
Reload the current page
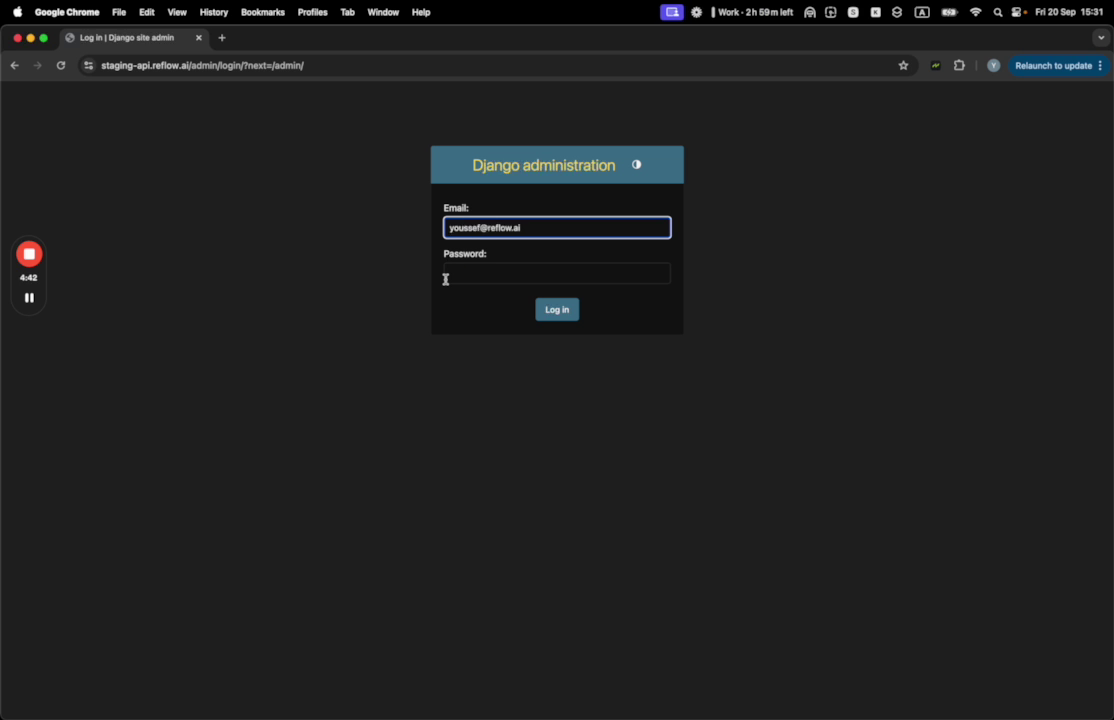61,65
